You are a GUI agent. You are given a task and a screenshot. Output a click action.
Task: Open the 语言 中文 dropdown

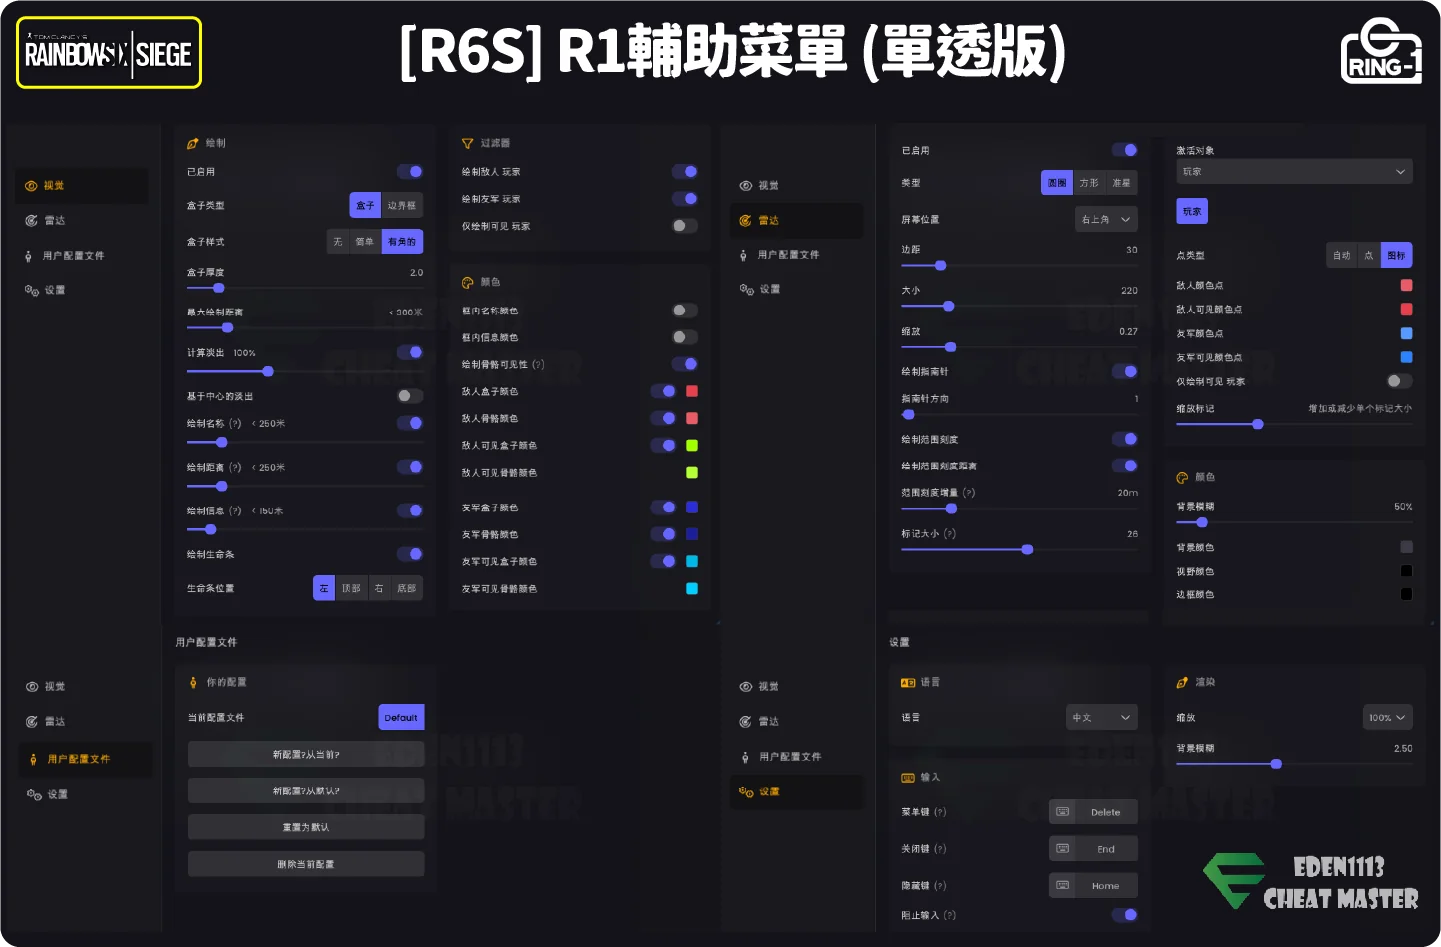coord(1102,718)
